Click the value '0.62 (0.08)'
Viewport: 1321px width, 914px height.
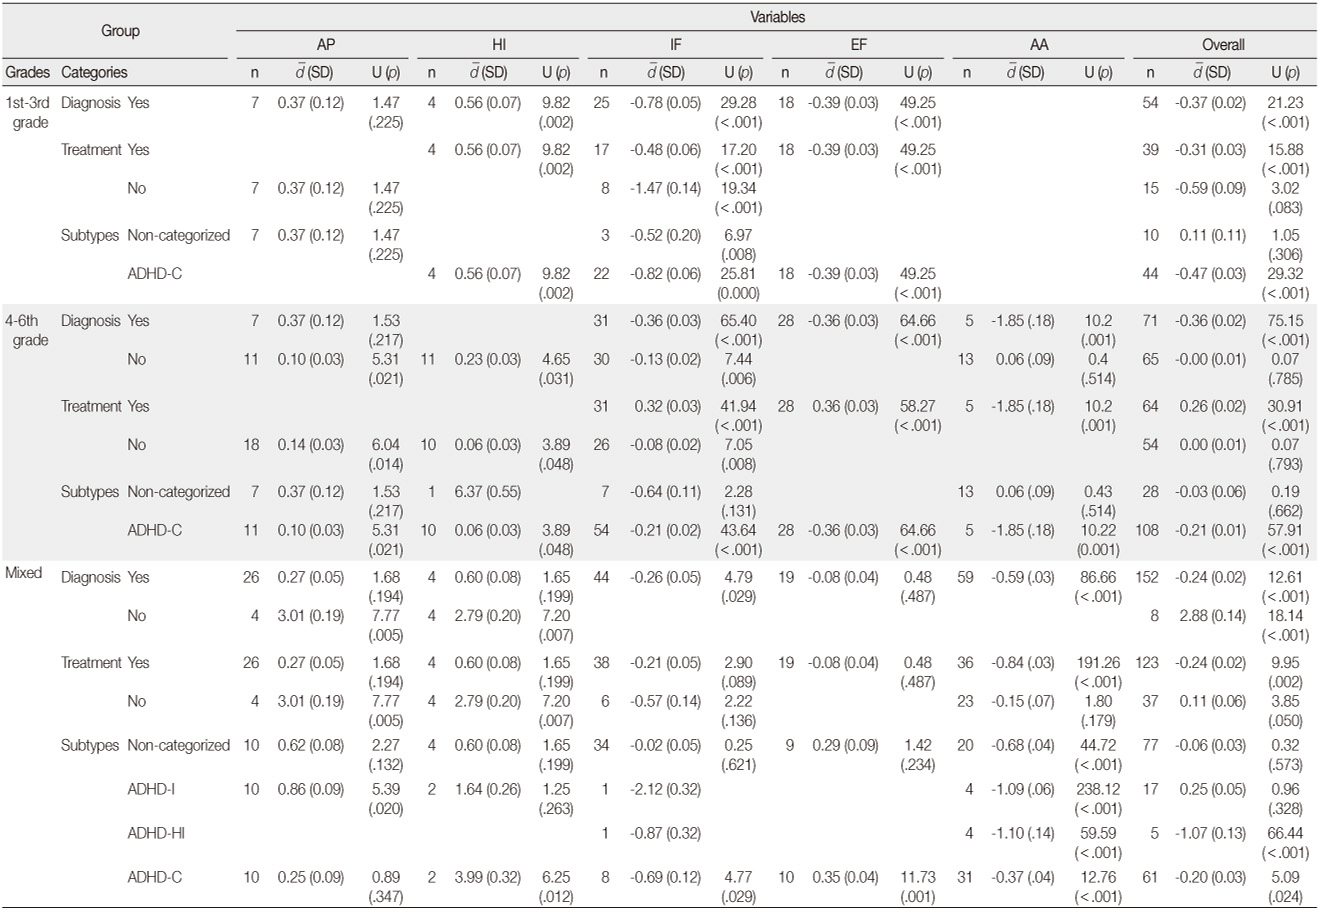(x=311, y=746)
